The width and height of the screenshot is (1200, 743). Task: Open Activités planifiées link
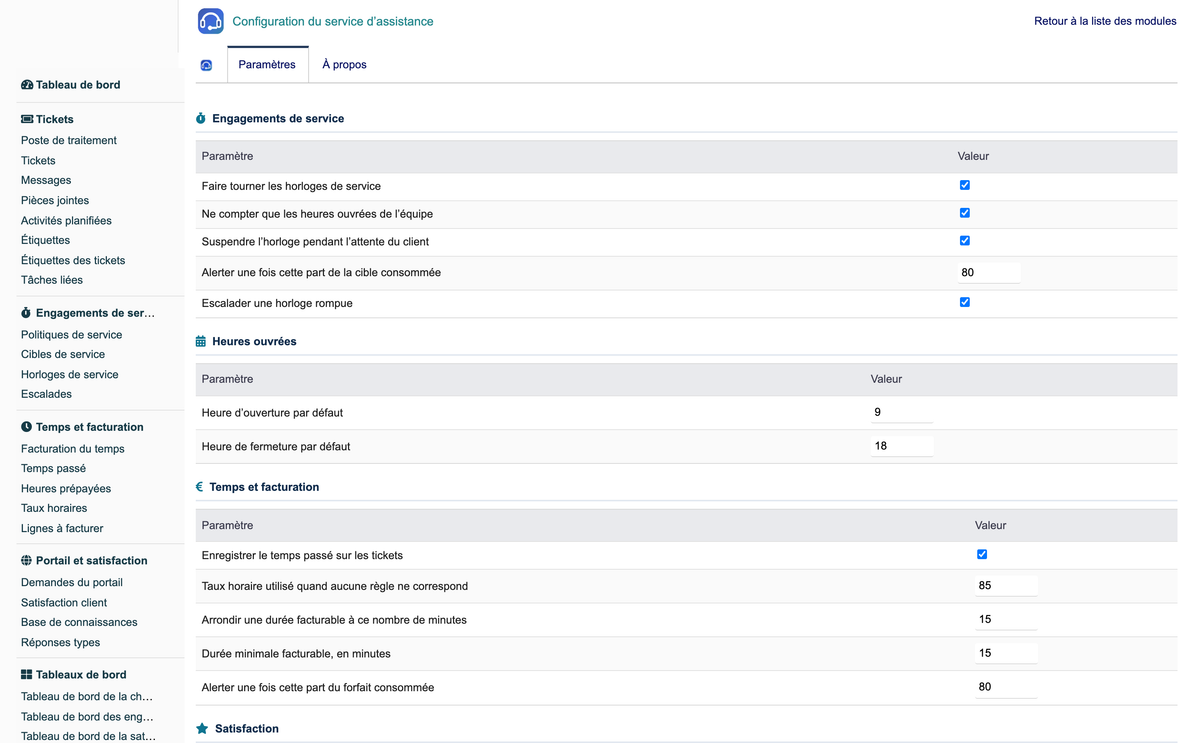pos(66,221)
